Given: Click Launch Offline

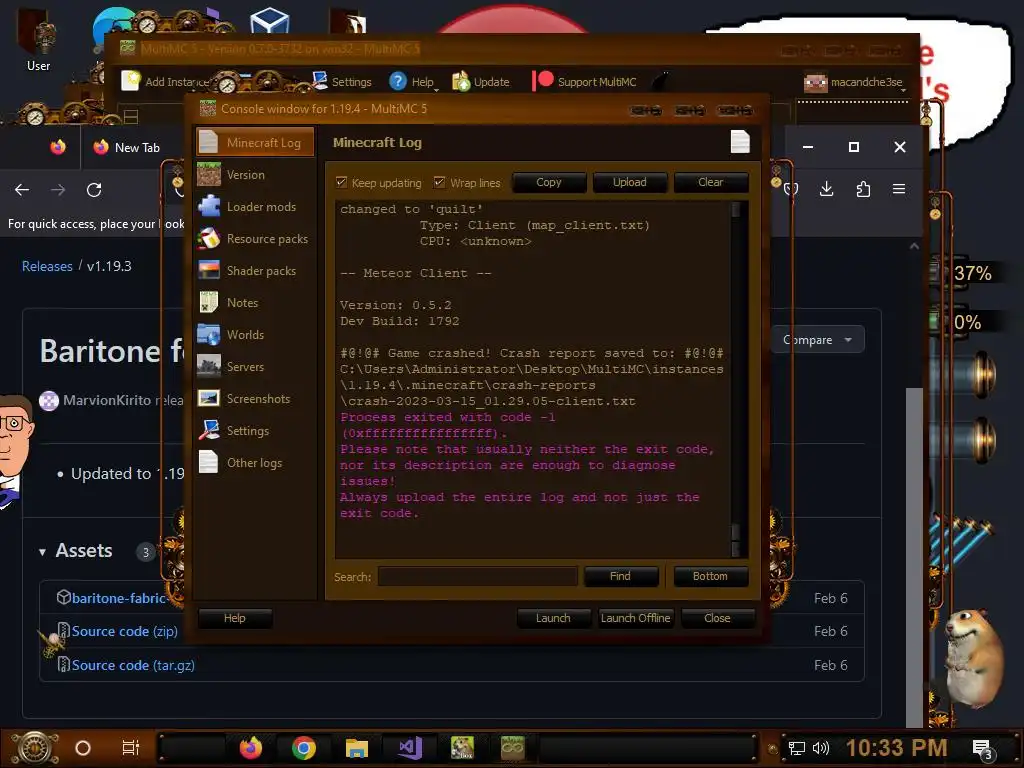Looking at the screenshot, I should 635,618.
